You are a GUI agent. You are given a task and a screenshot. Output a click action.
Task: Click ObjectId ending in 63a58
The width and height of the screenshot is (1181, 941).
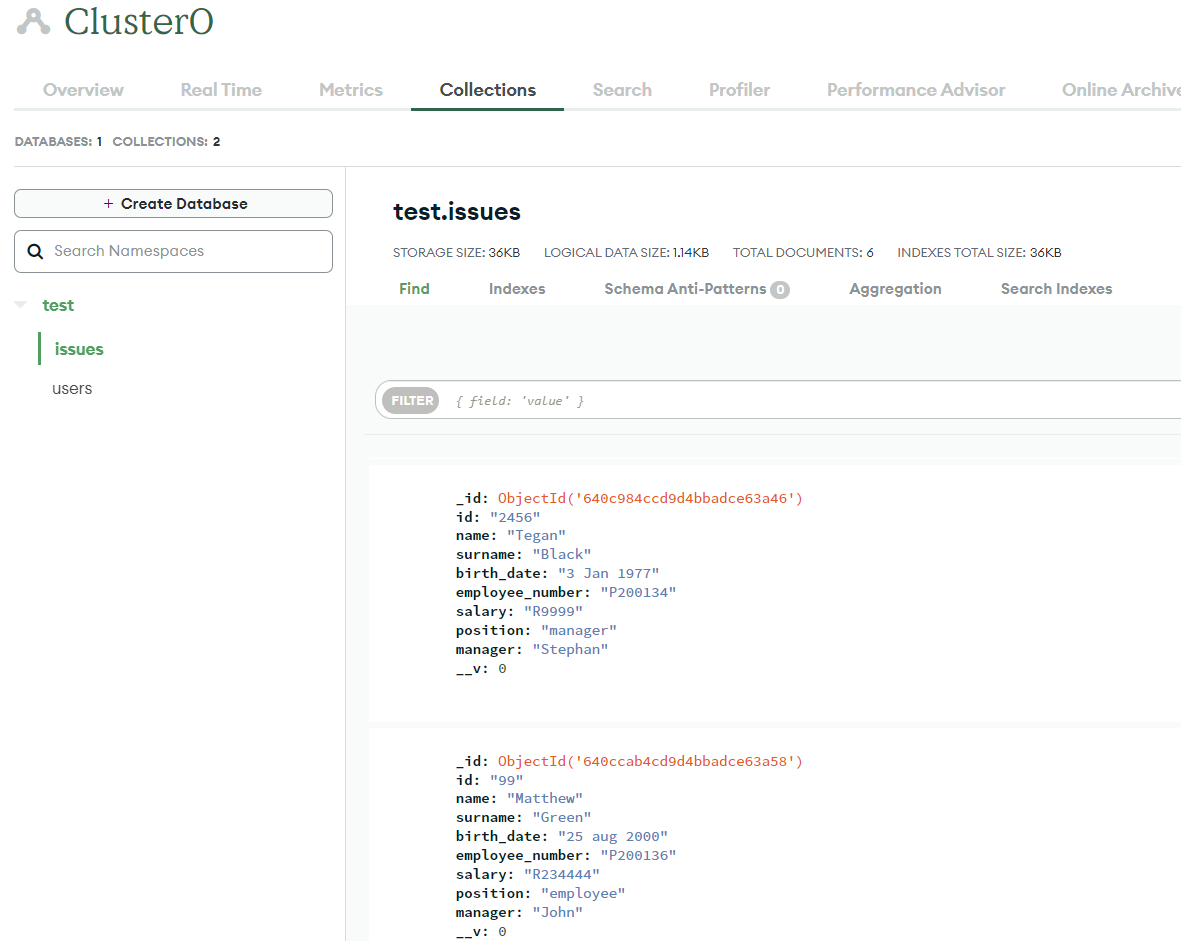click(x=650, y=761)
